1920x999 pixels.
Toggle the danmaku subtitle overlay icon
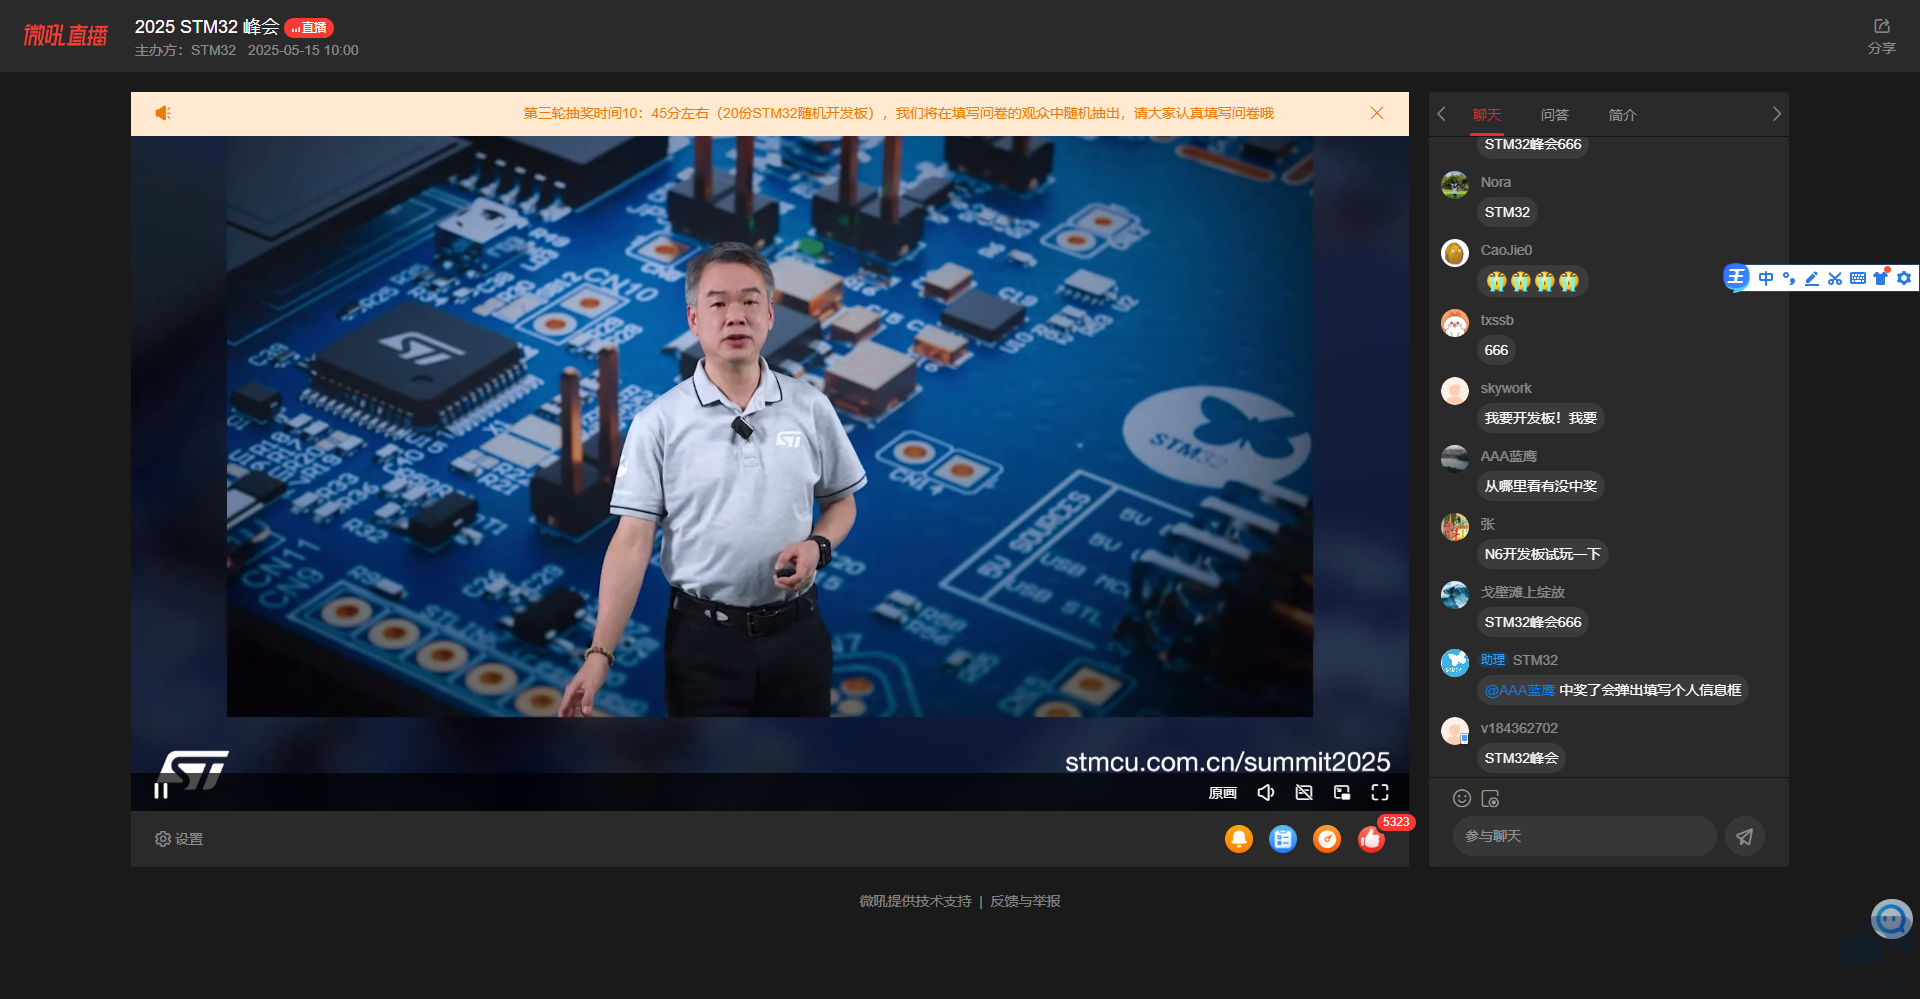click(1304, 793)
